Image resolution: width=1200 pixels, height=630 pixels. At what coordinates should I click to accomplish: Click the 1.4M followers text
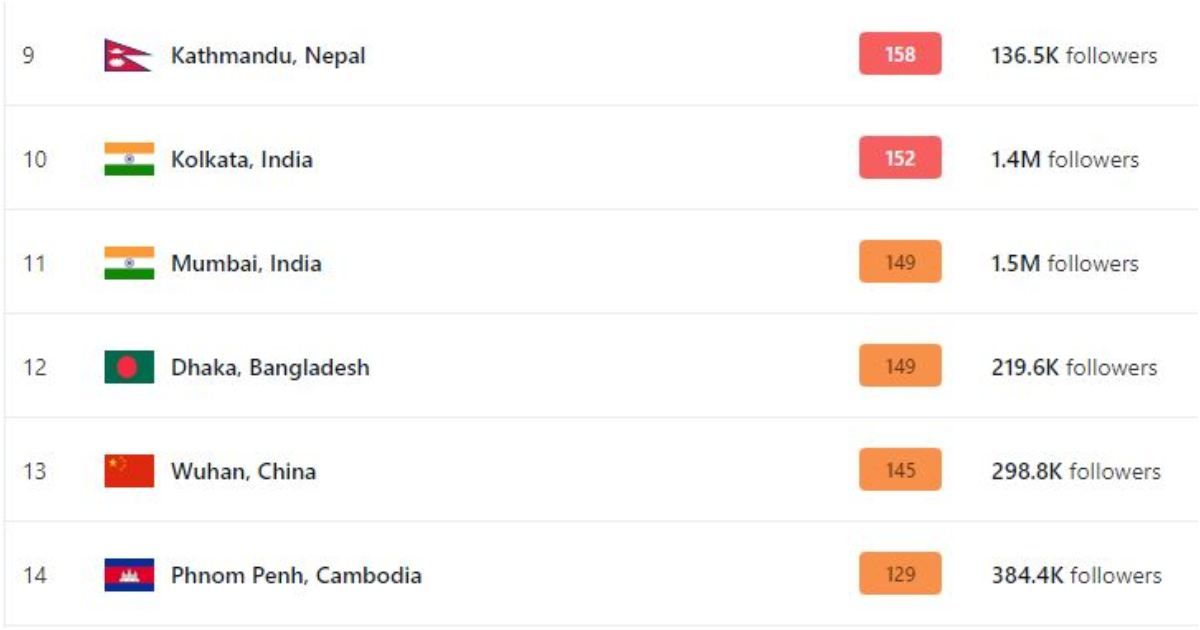coord(1065,160)
